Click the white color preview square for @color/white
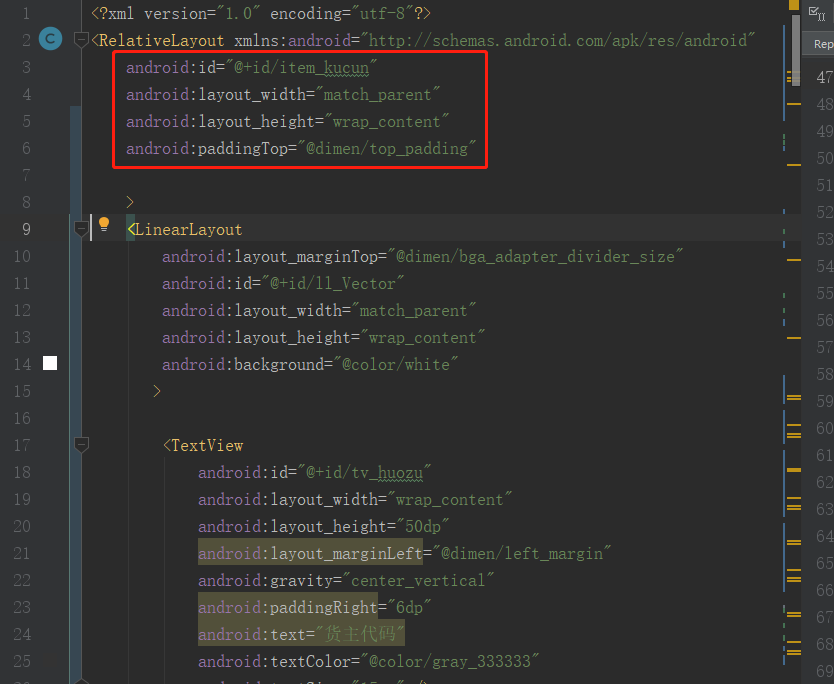Image resolution: width=834 pixels, height=684 pixels. click(x=50, y=363)
